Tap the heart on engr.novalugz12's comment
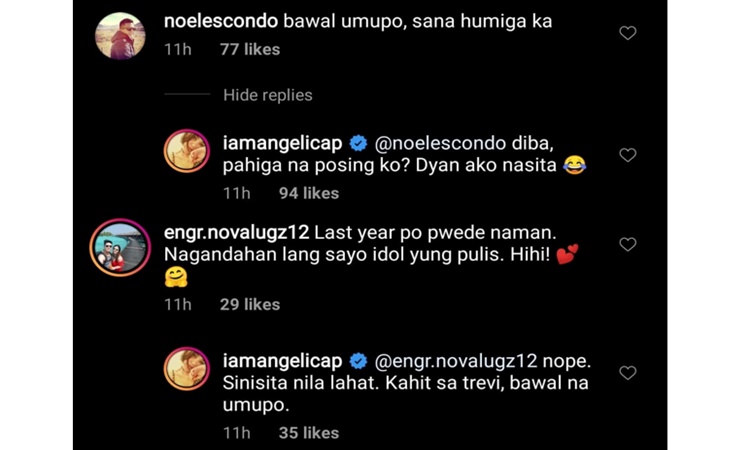The image size is (750, 450). click(x=627, y=245)
